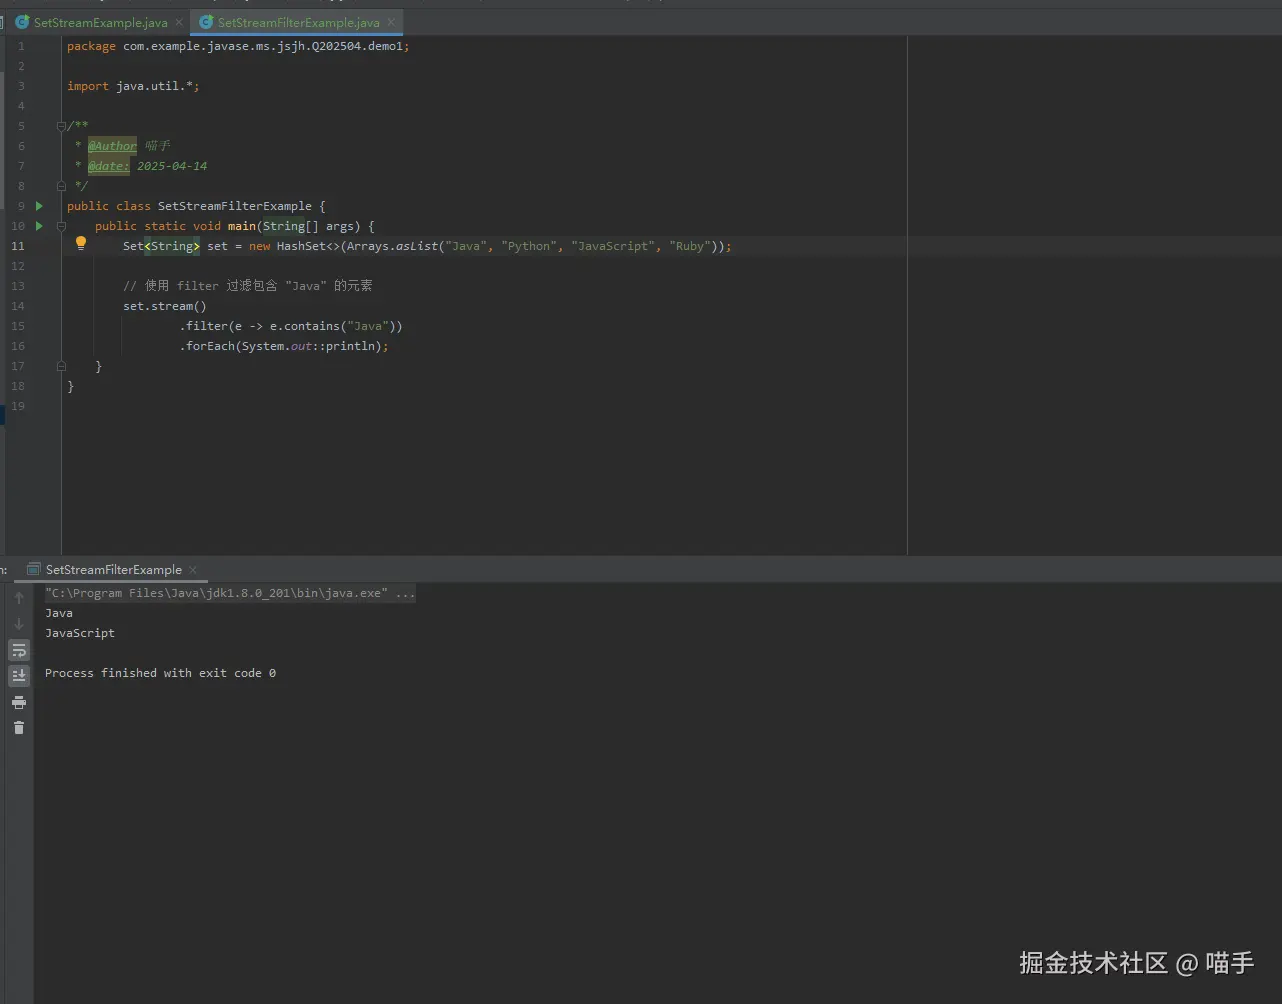This screenshot has width=1282, height=1004.
Task: Click the java.exe command line in console
Action: tap(229, 593)
